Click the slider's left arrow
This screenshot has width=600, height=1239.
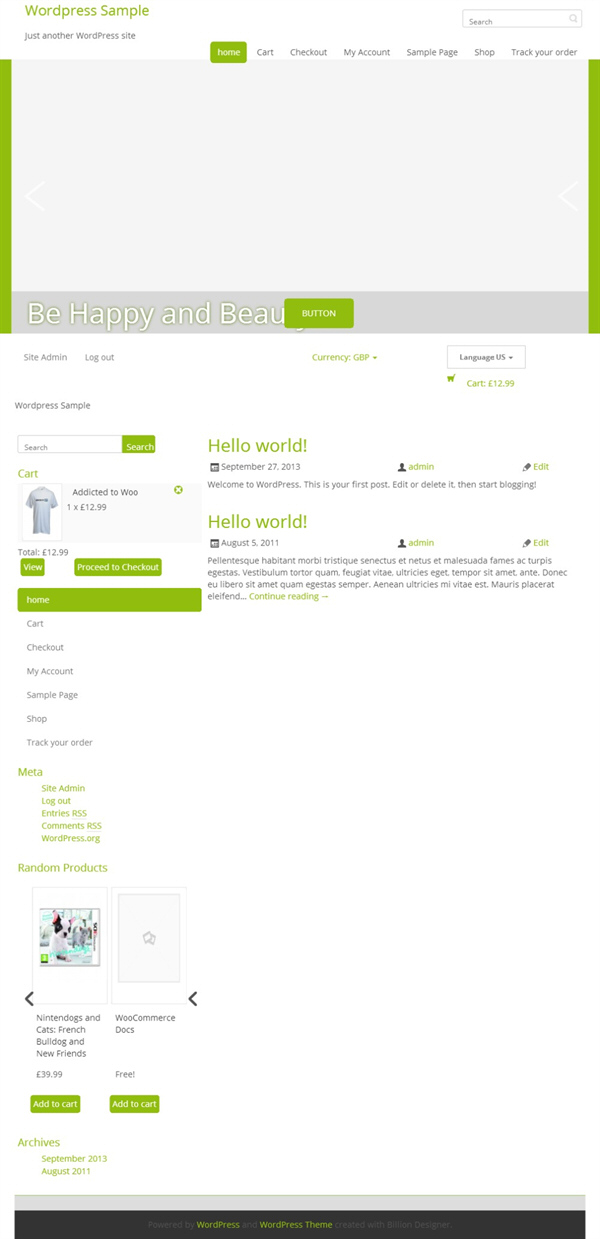[35, 196]
